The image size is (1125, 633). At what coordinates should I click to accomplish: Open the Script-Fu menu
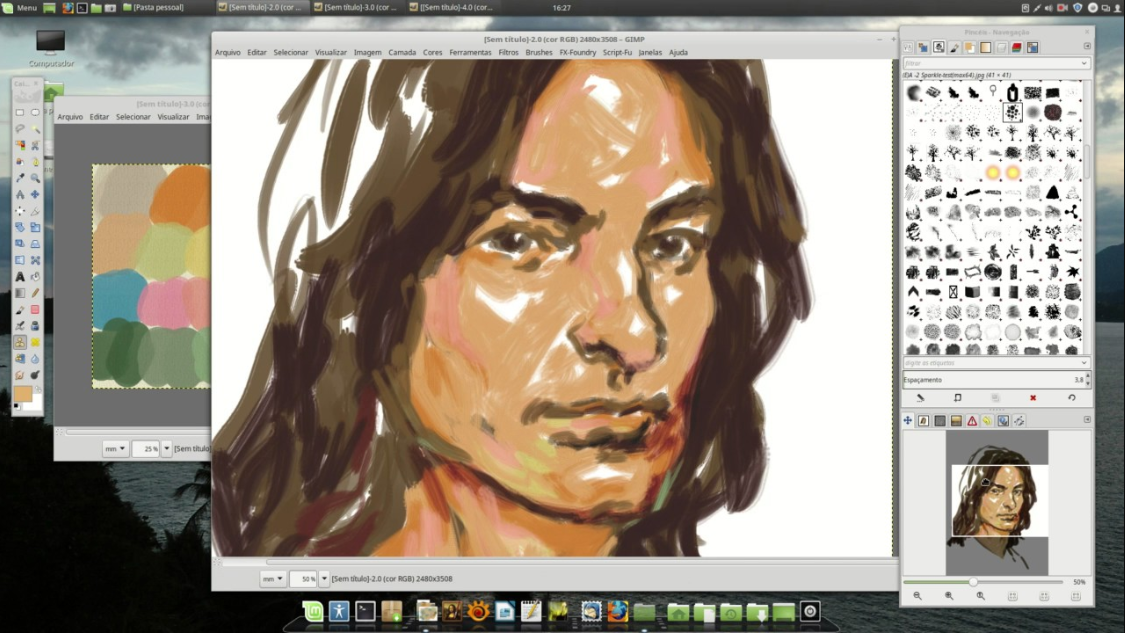617,52
